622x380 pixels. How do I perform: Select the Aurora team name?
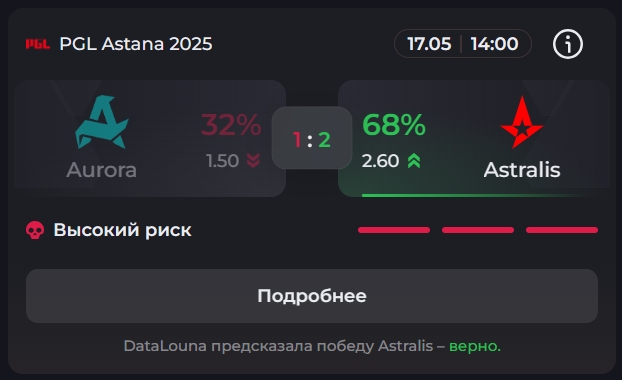click(x=102, y=170)
